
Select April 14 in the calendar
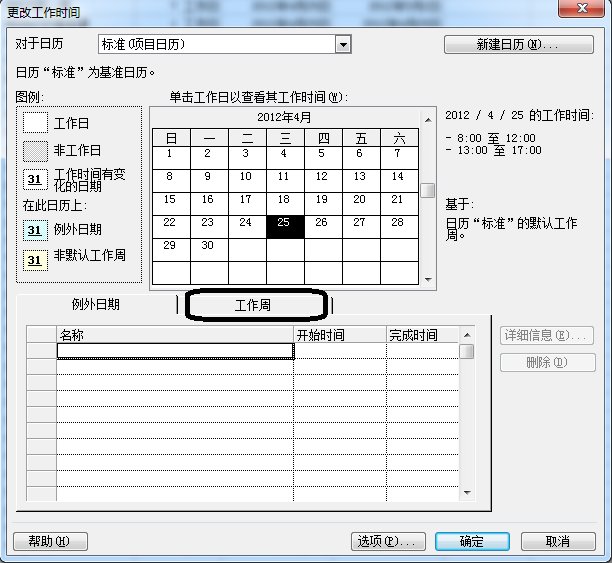399,181
